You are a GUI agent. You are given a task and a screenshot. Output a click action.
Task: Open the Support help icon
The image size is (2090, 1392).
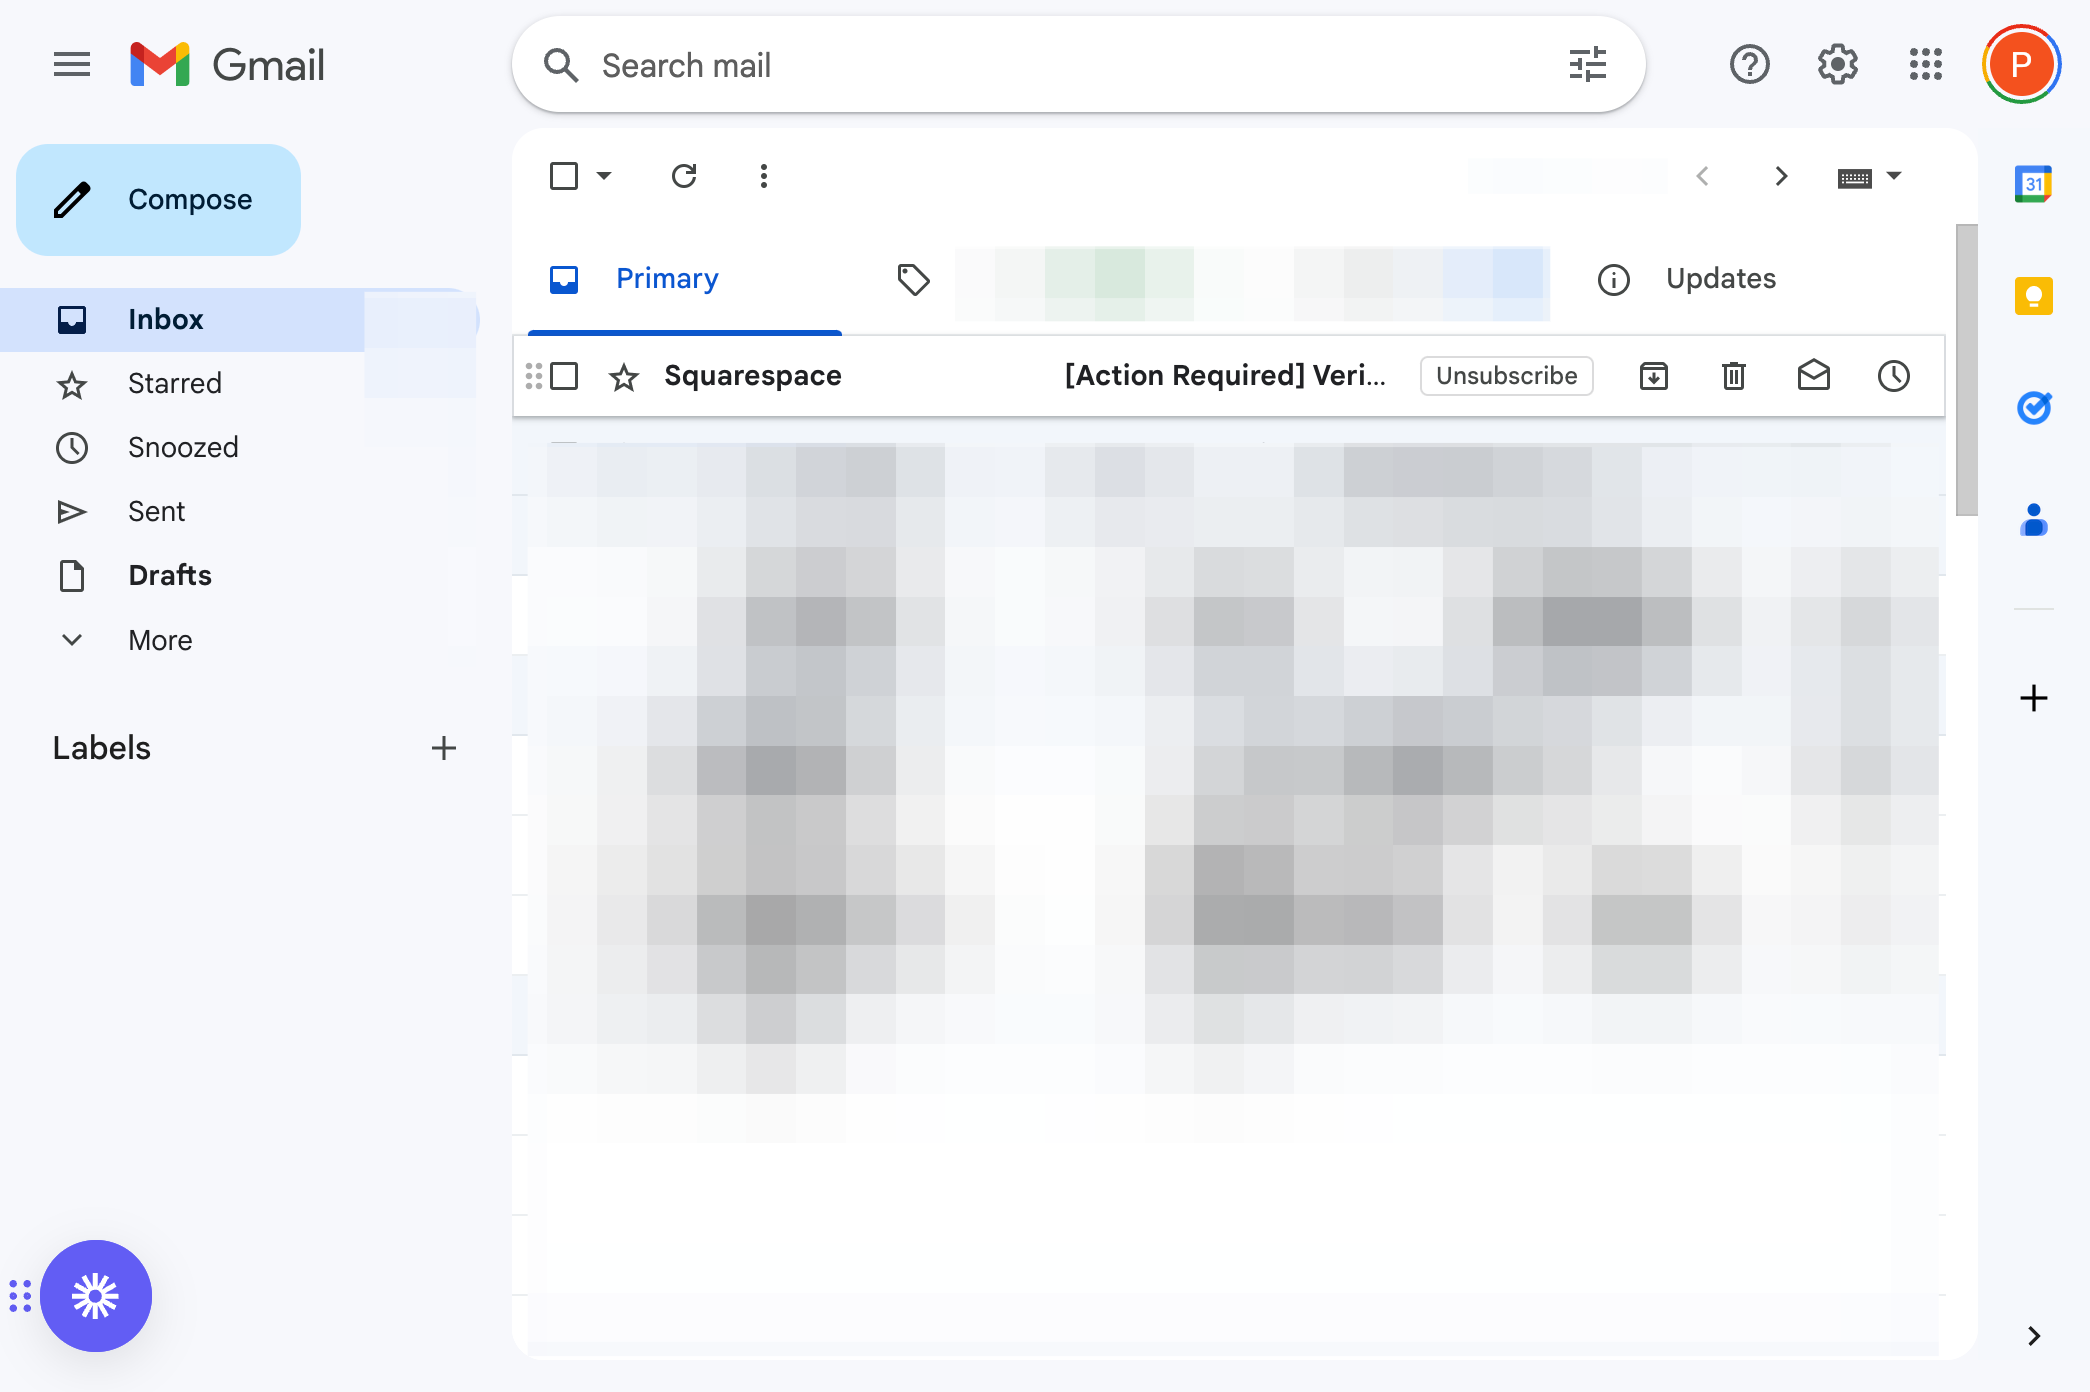[x=1749, y=65]
